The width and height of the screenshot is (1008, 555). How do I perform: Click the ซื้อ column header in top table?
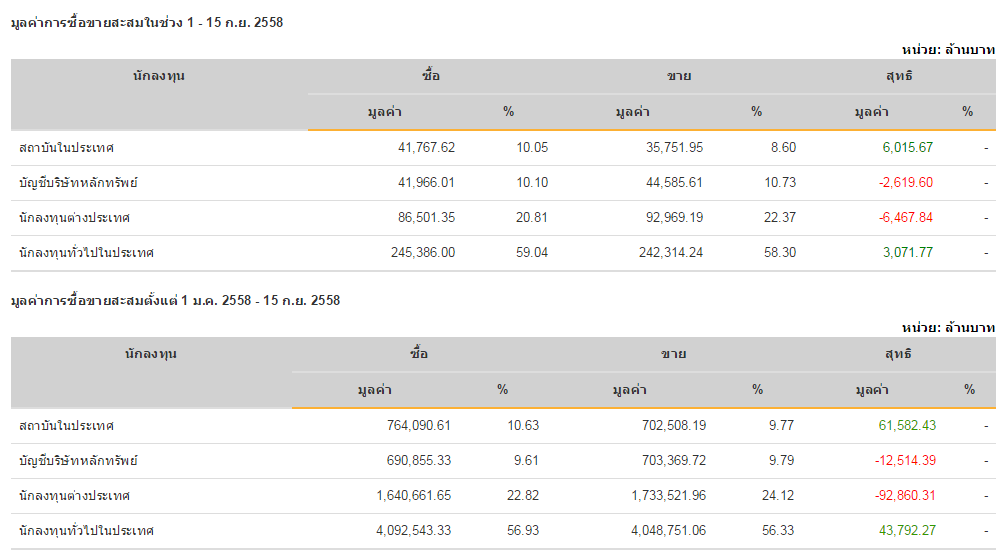430,76
